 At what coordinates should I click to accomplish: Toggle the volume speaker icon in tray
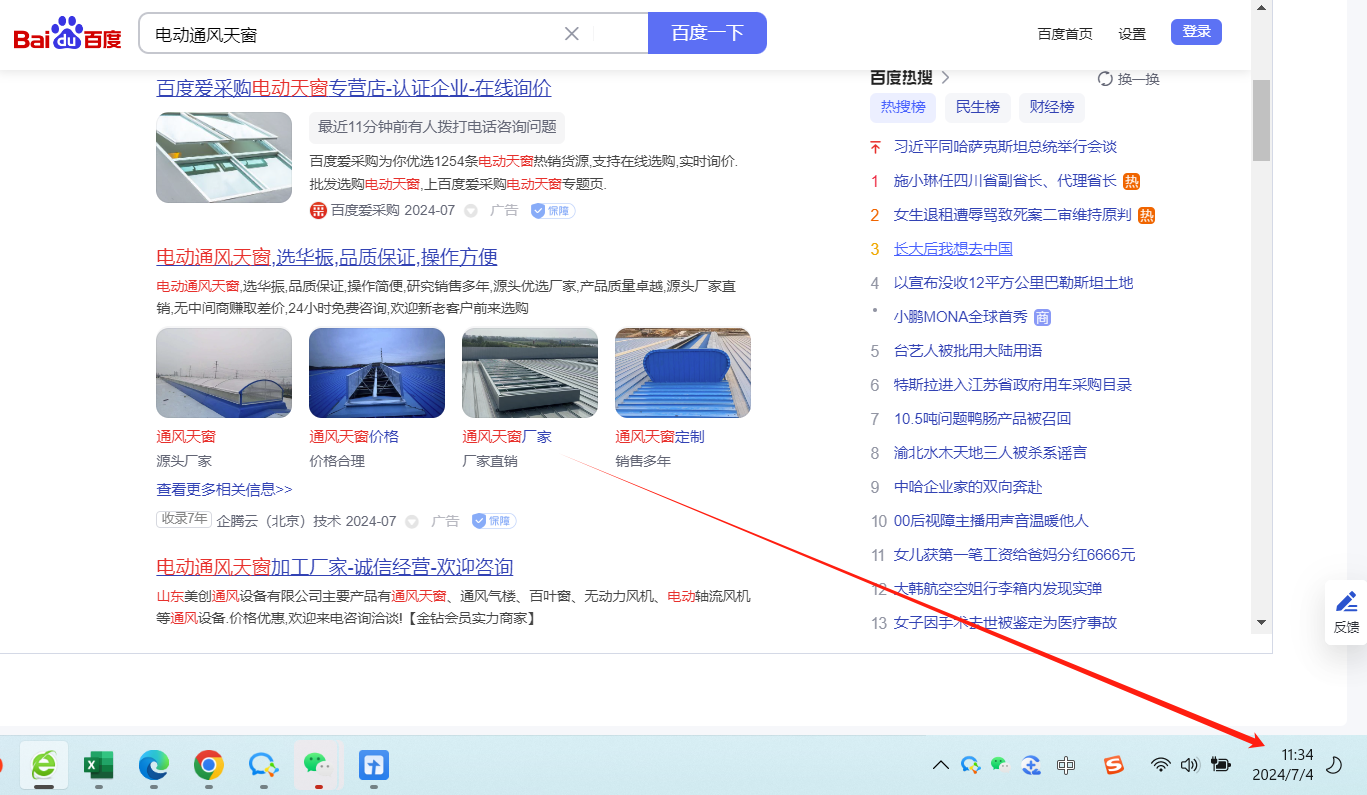pos(1189,766)
